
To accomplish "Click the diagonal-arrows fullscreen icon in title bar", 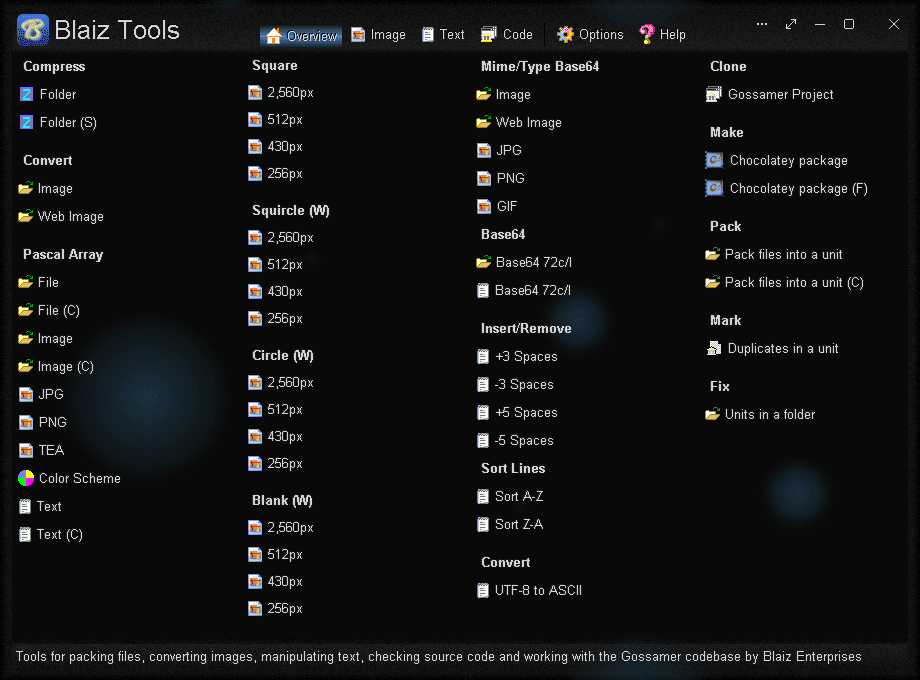I will (x=791, y=24).
